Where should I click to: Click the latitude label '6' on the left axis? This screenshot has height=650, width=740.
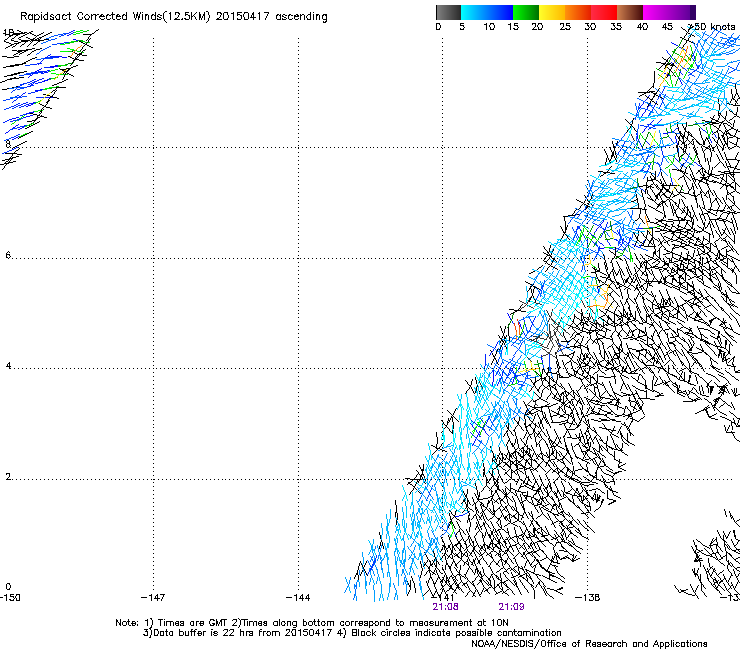tap(8, 255)
